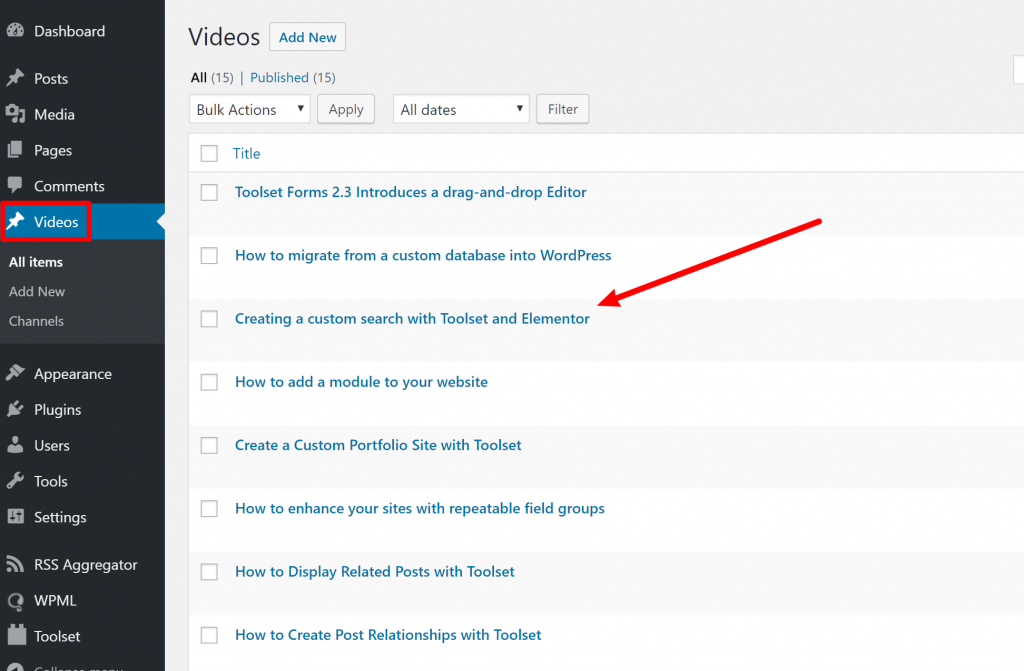The image size is (1024, 671).
Task: Click the Dashboard gauge icon
Action: tap(15, 31)
